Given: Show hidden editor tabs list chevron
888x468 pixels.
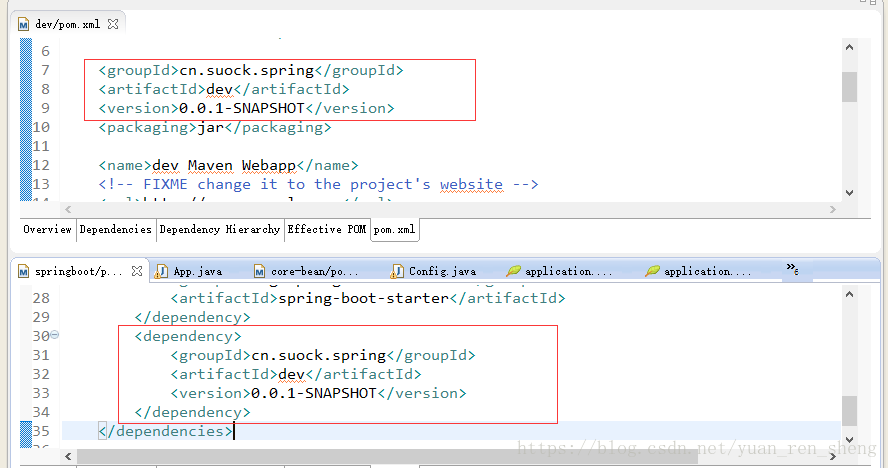Looking at the screenshot, I should (792, 269).
